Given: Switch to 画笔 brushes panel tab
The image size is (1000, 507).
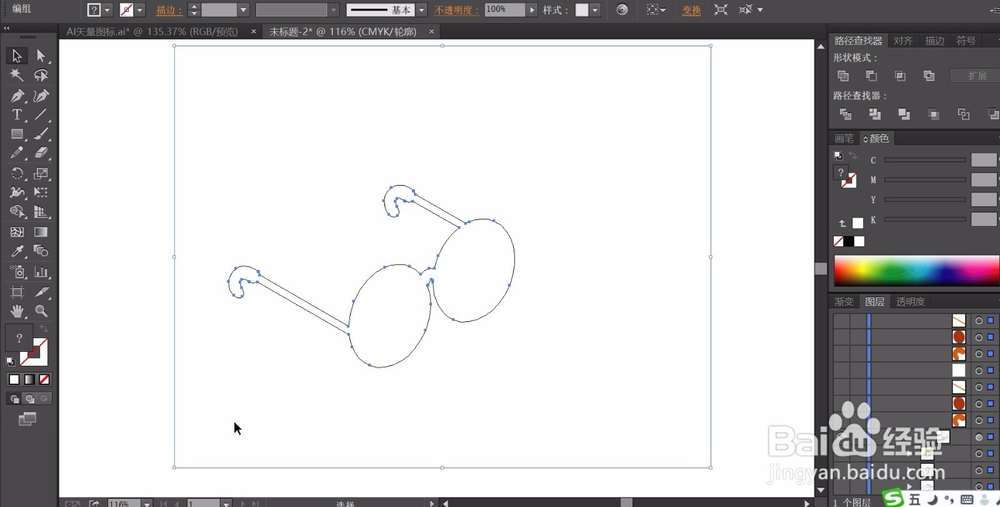Looking at the screenshot, I should [844, 138].
